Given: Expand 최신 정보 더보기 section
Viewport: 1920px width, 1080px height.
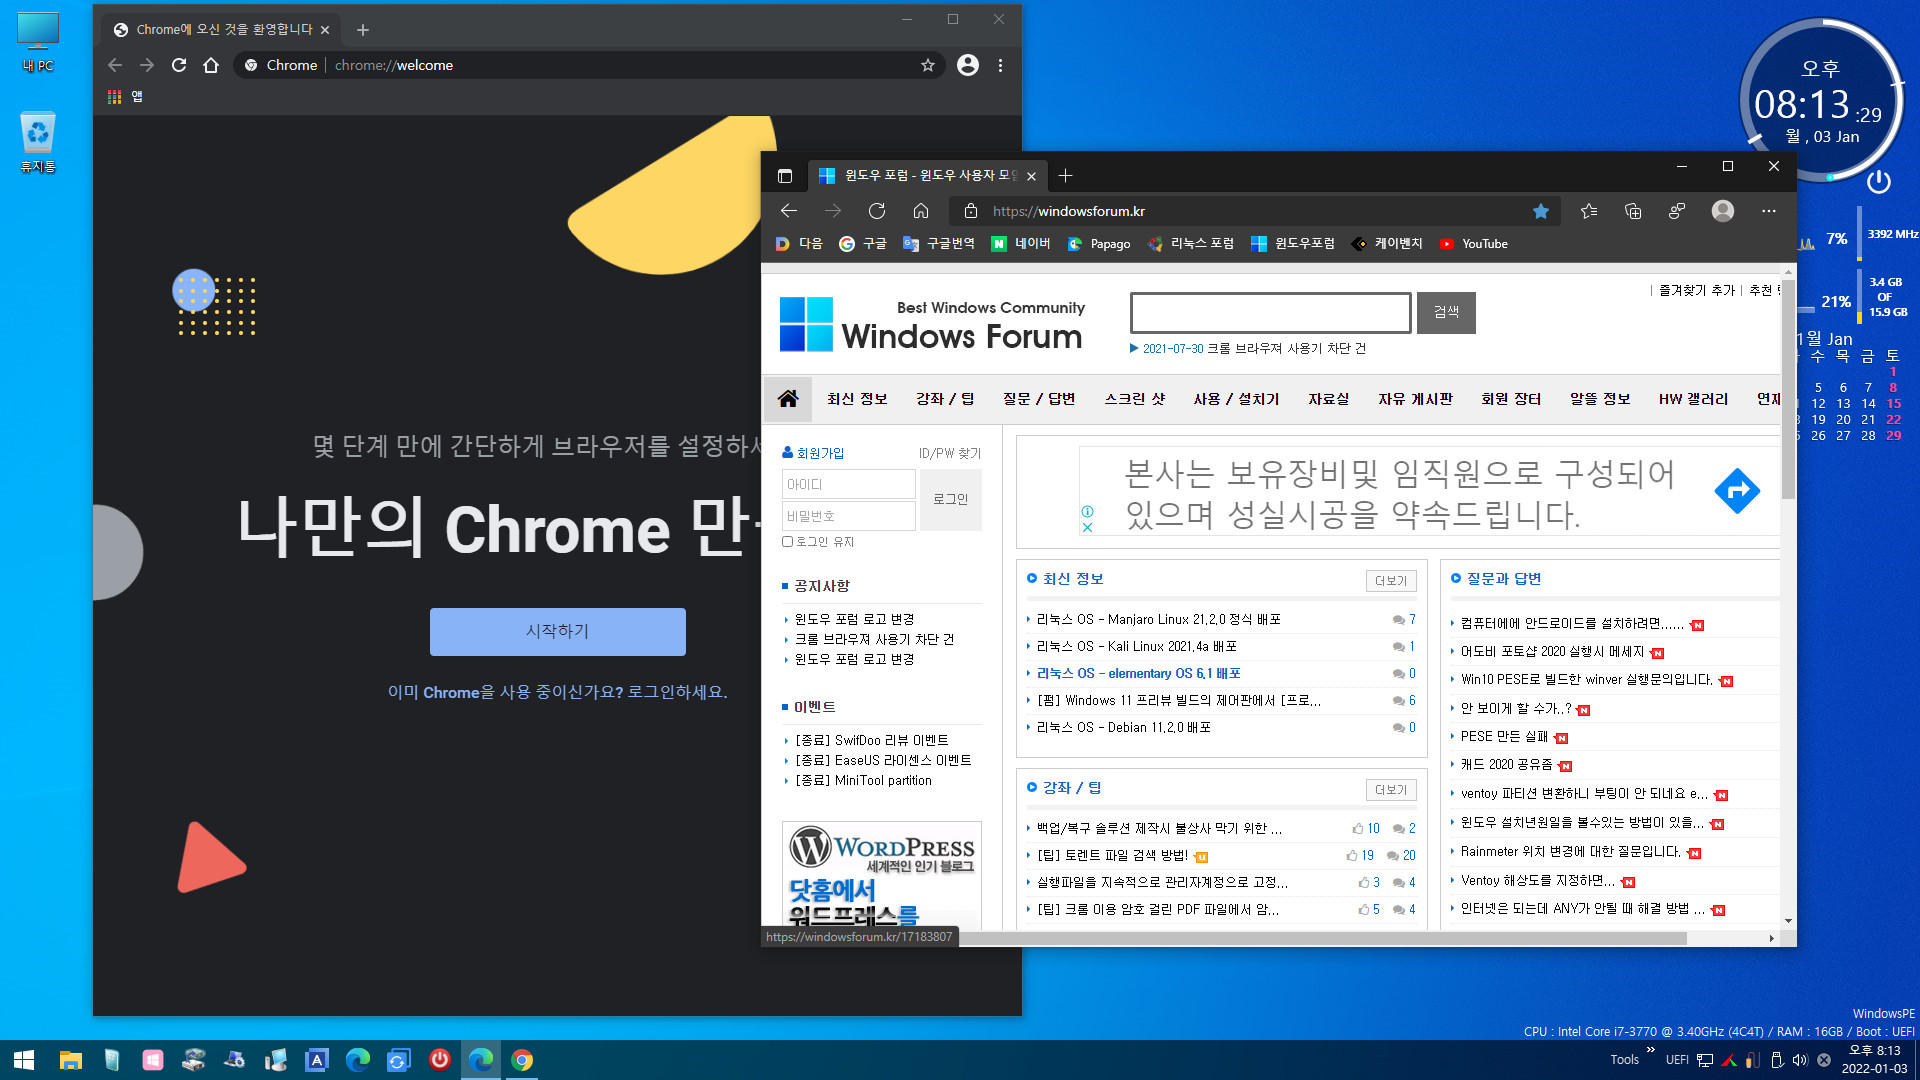Looking at the screenshot, I should coord(1390,579).
